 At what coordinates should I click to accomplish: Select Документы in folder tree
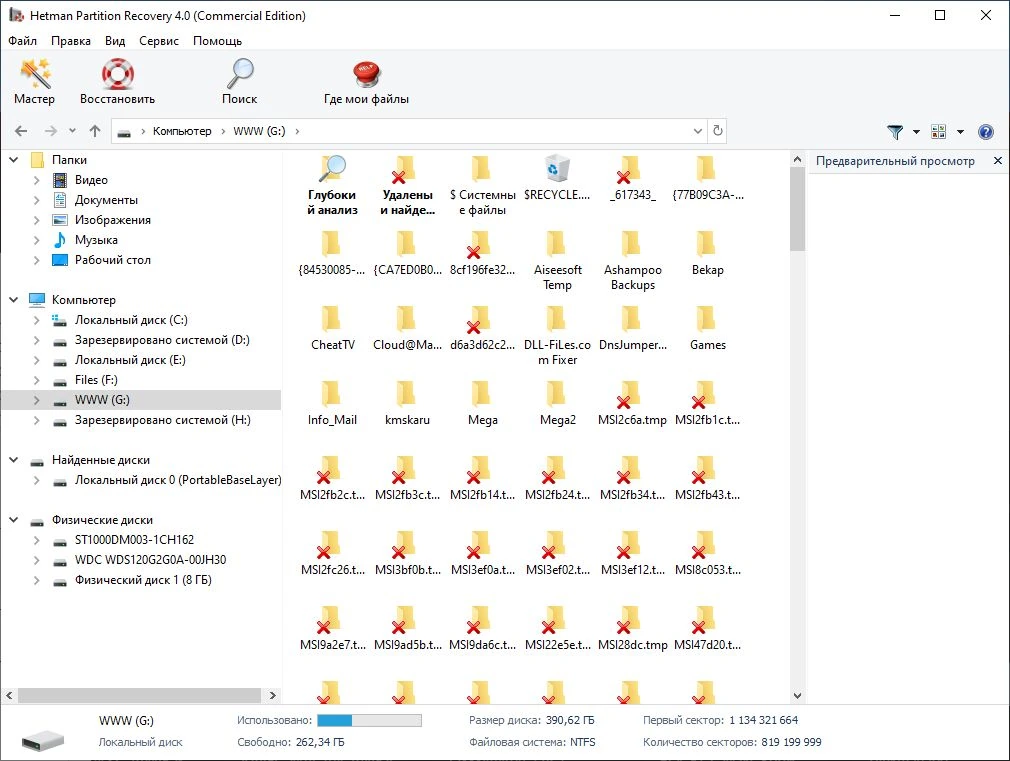[x=106, y=200]
